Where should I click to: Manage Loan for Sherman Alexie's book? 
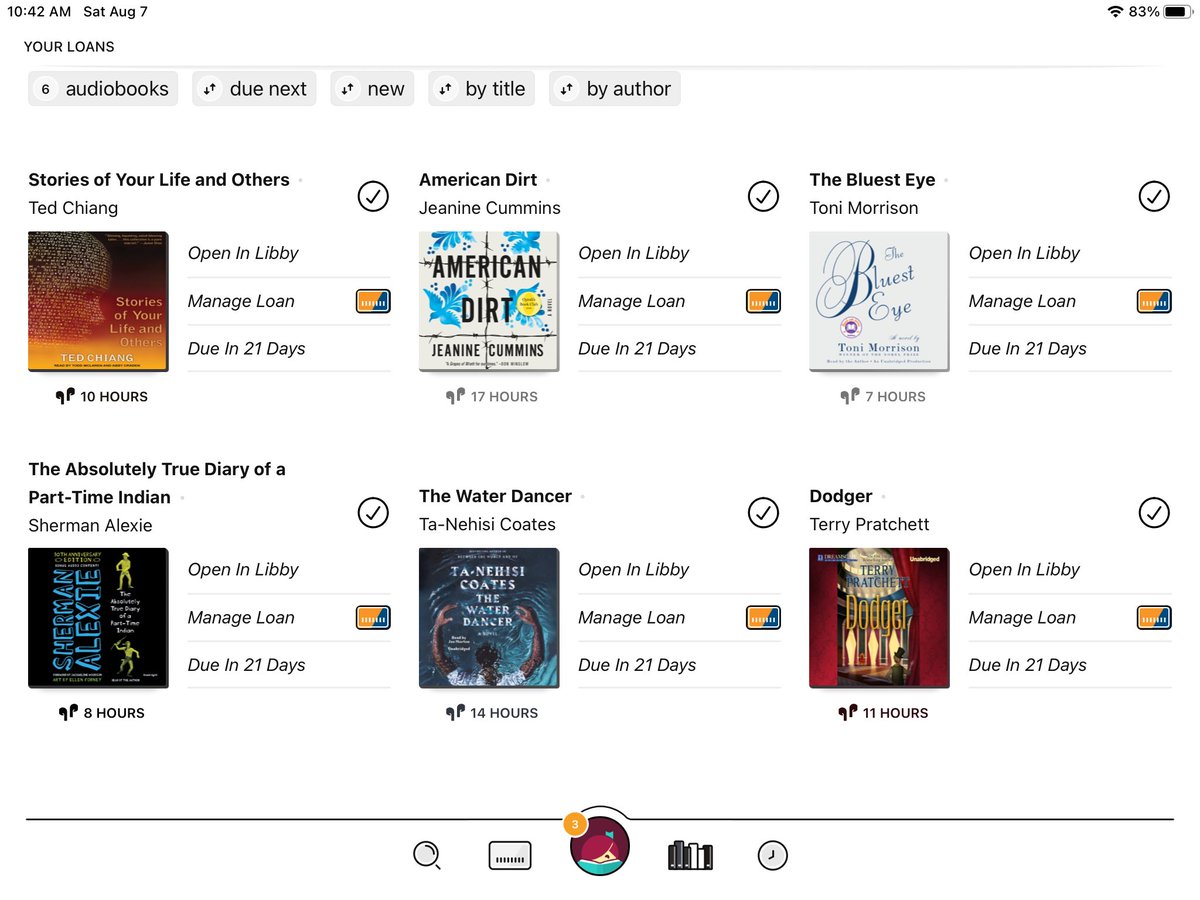tap(241, 617)
